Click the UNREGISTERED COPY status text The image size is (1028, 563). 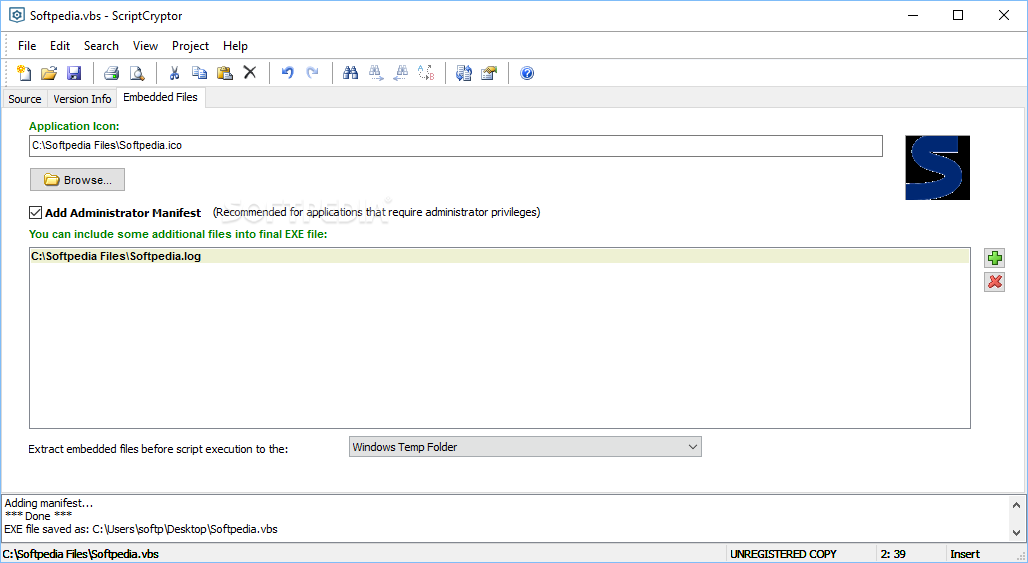pyautogui.click(x=783, y=554)
